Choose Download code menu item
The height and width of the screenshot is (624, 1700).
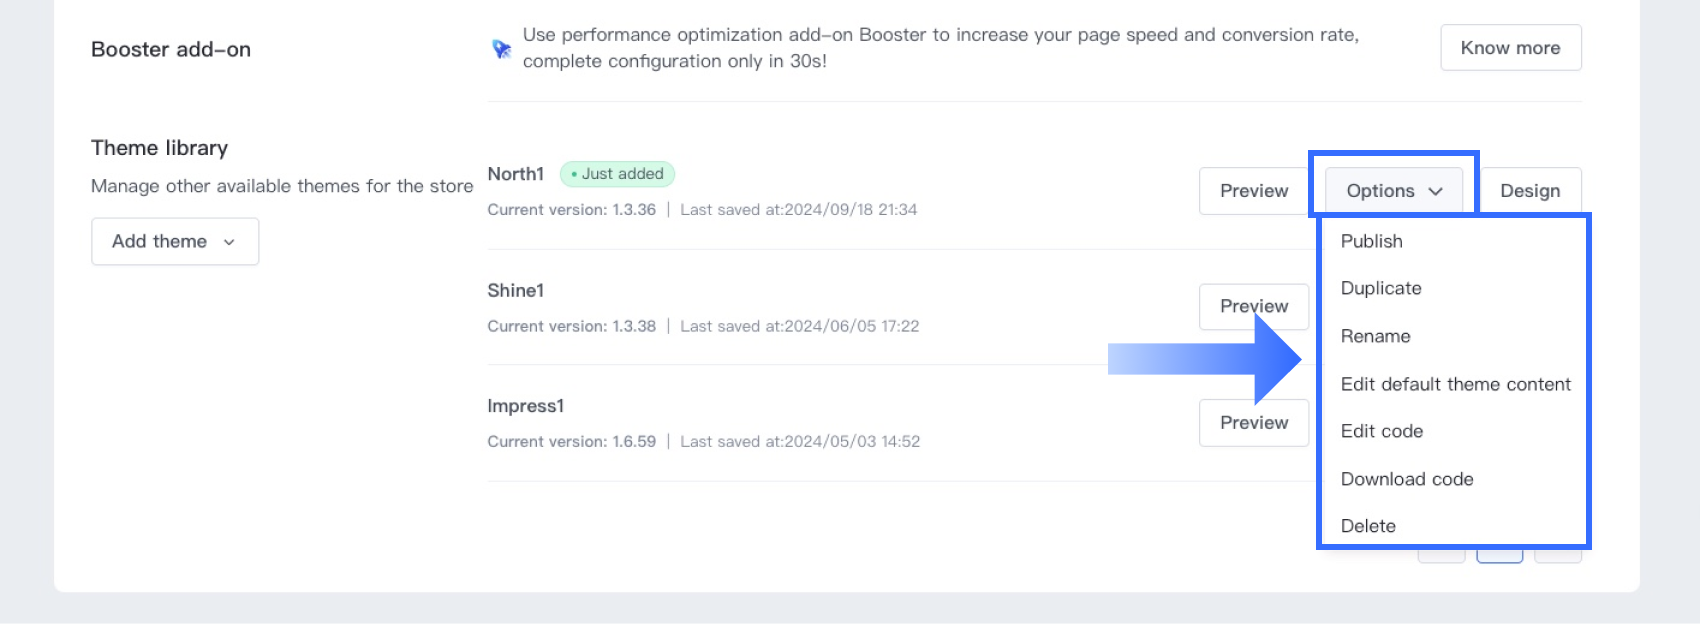pos(1406,479)
